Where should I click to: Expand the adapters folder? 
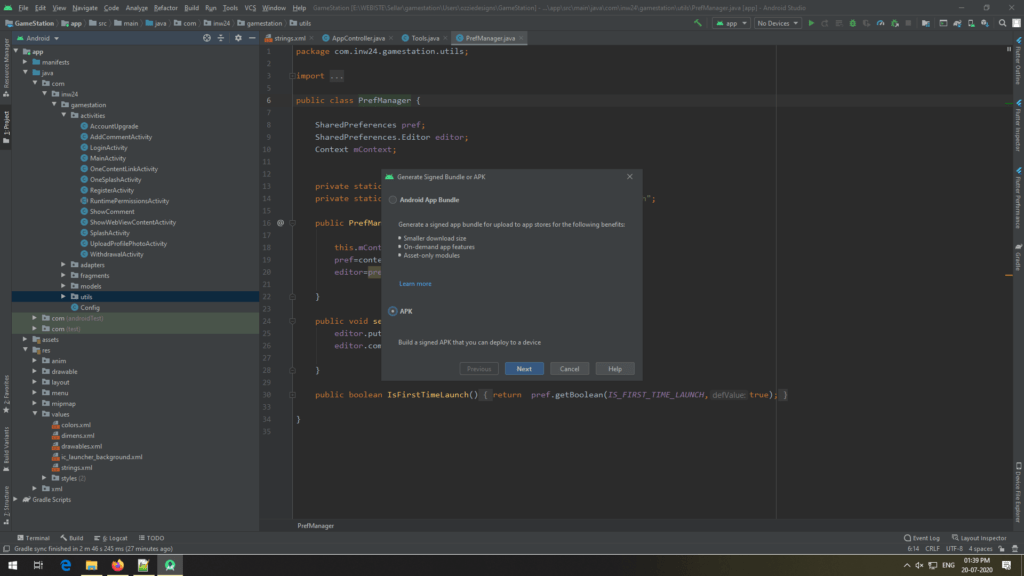(x=64, y=264)
